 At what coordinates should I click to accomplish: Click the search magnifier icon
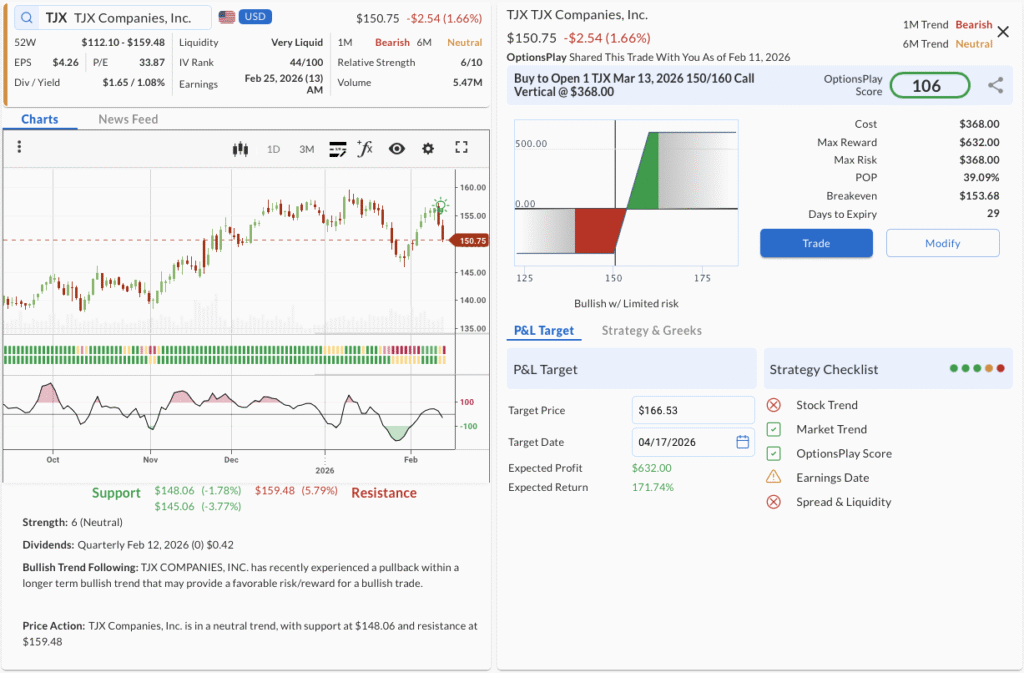pyautogui.click(x=26, y=18)
